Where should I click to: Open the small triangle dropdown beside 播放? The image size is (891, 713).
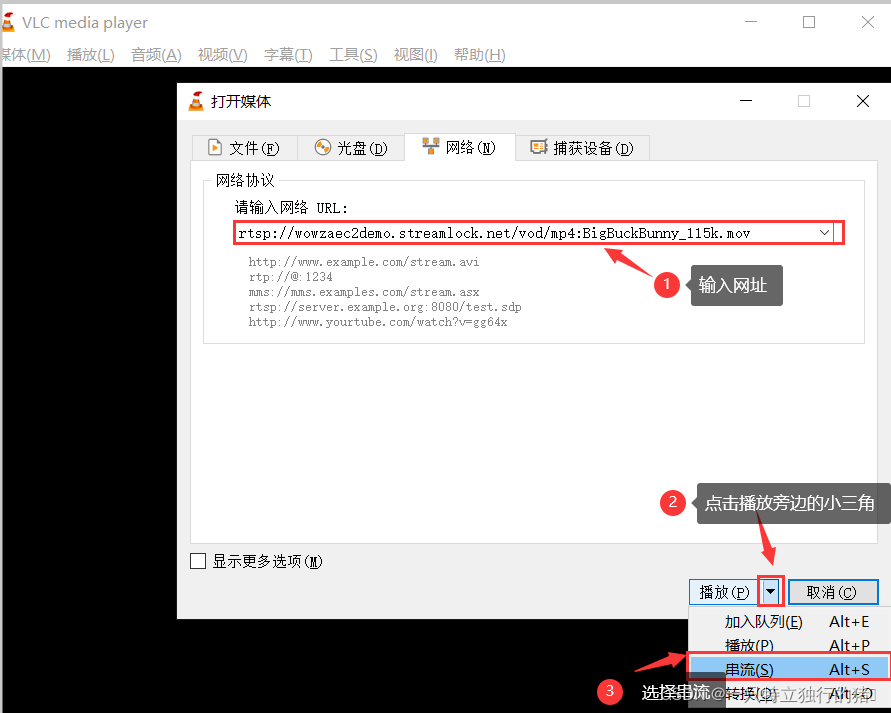coord(770,592)
